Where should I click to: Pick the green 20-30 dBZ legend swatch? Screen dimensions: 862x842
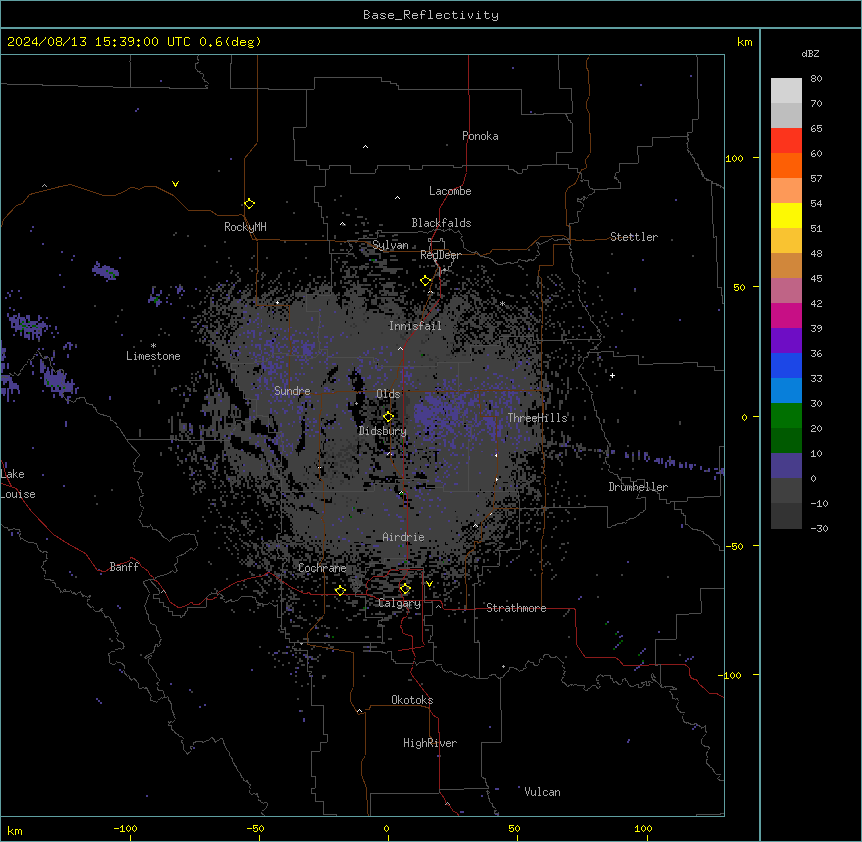(786, 416)
